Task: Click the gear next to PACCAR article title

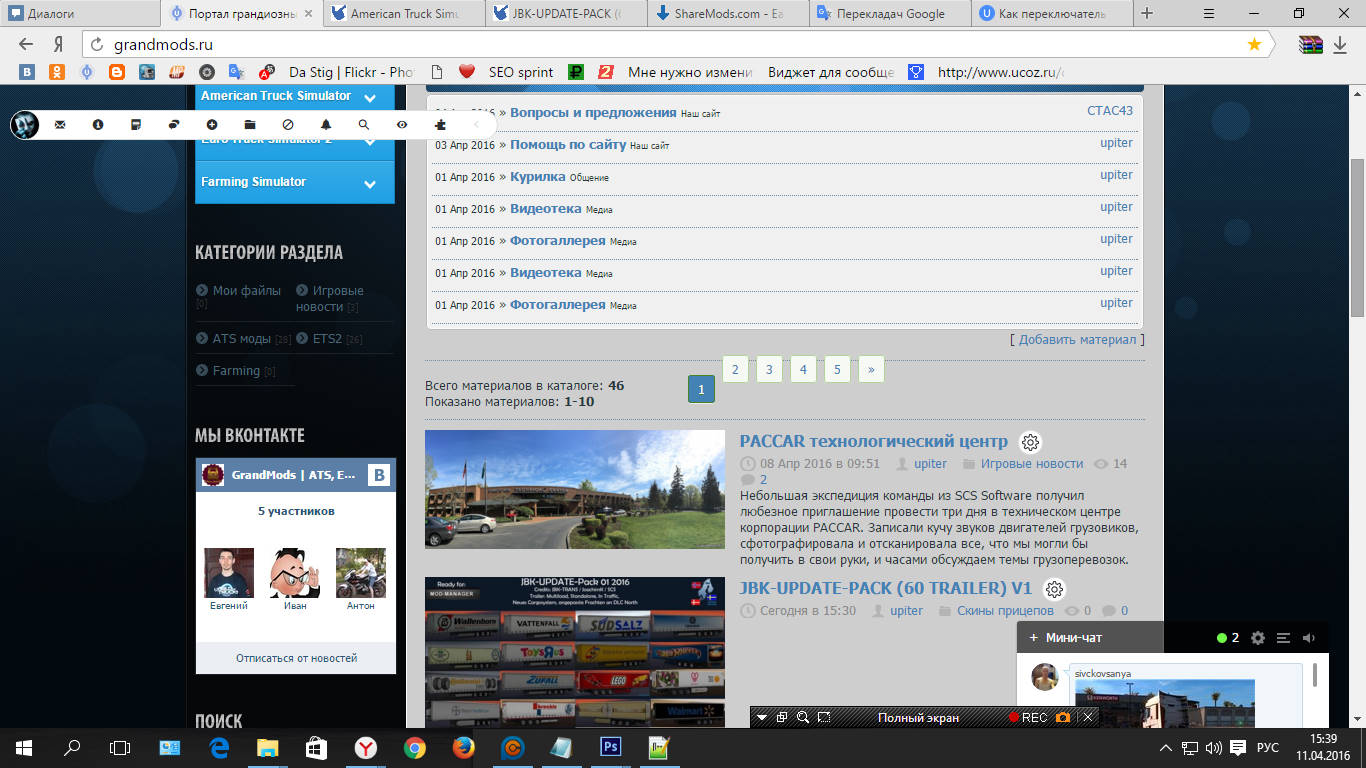Action: coord(1030,442)
